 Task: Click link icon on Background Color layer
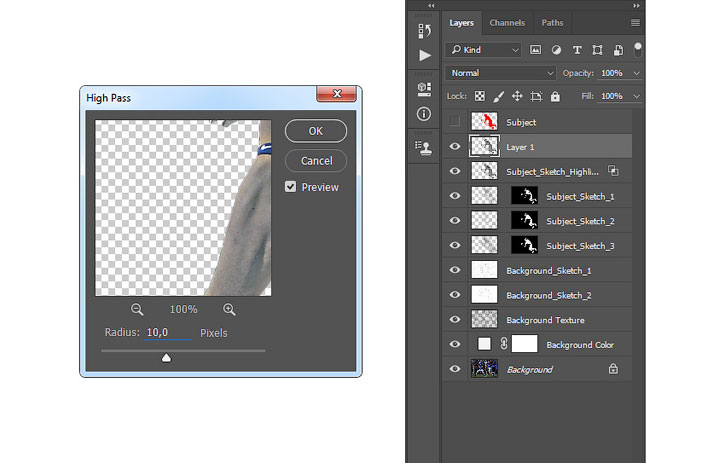pos(504,344)
